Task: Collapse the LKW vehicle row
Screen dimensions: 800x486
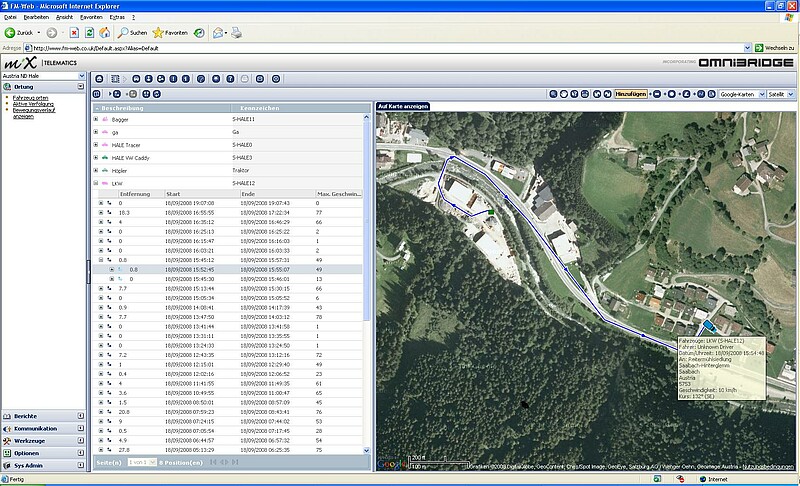Action: coord(95,183)
